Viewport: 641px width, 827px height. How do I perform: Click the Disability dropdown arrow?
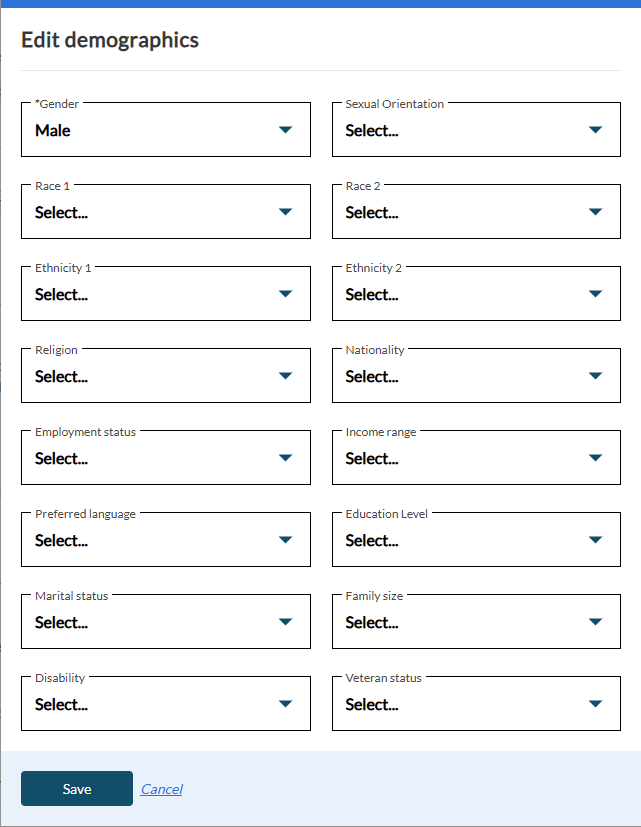[285, 704]
